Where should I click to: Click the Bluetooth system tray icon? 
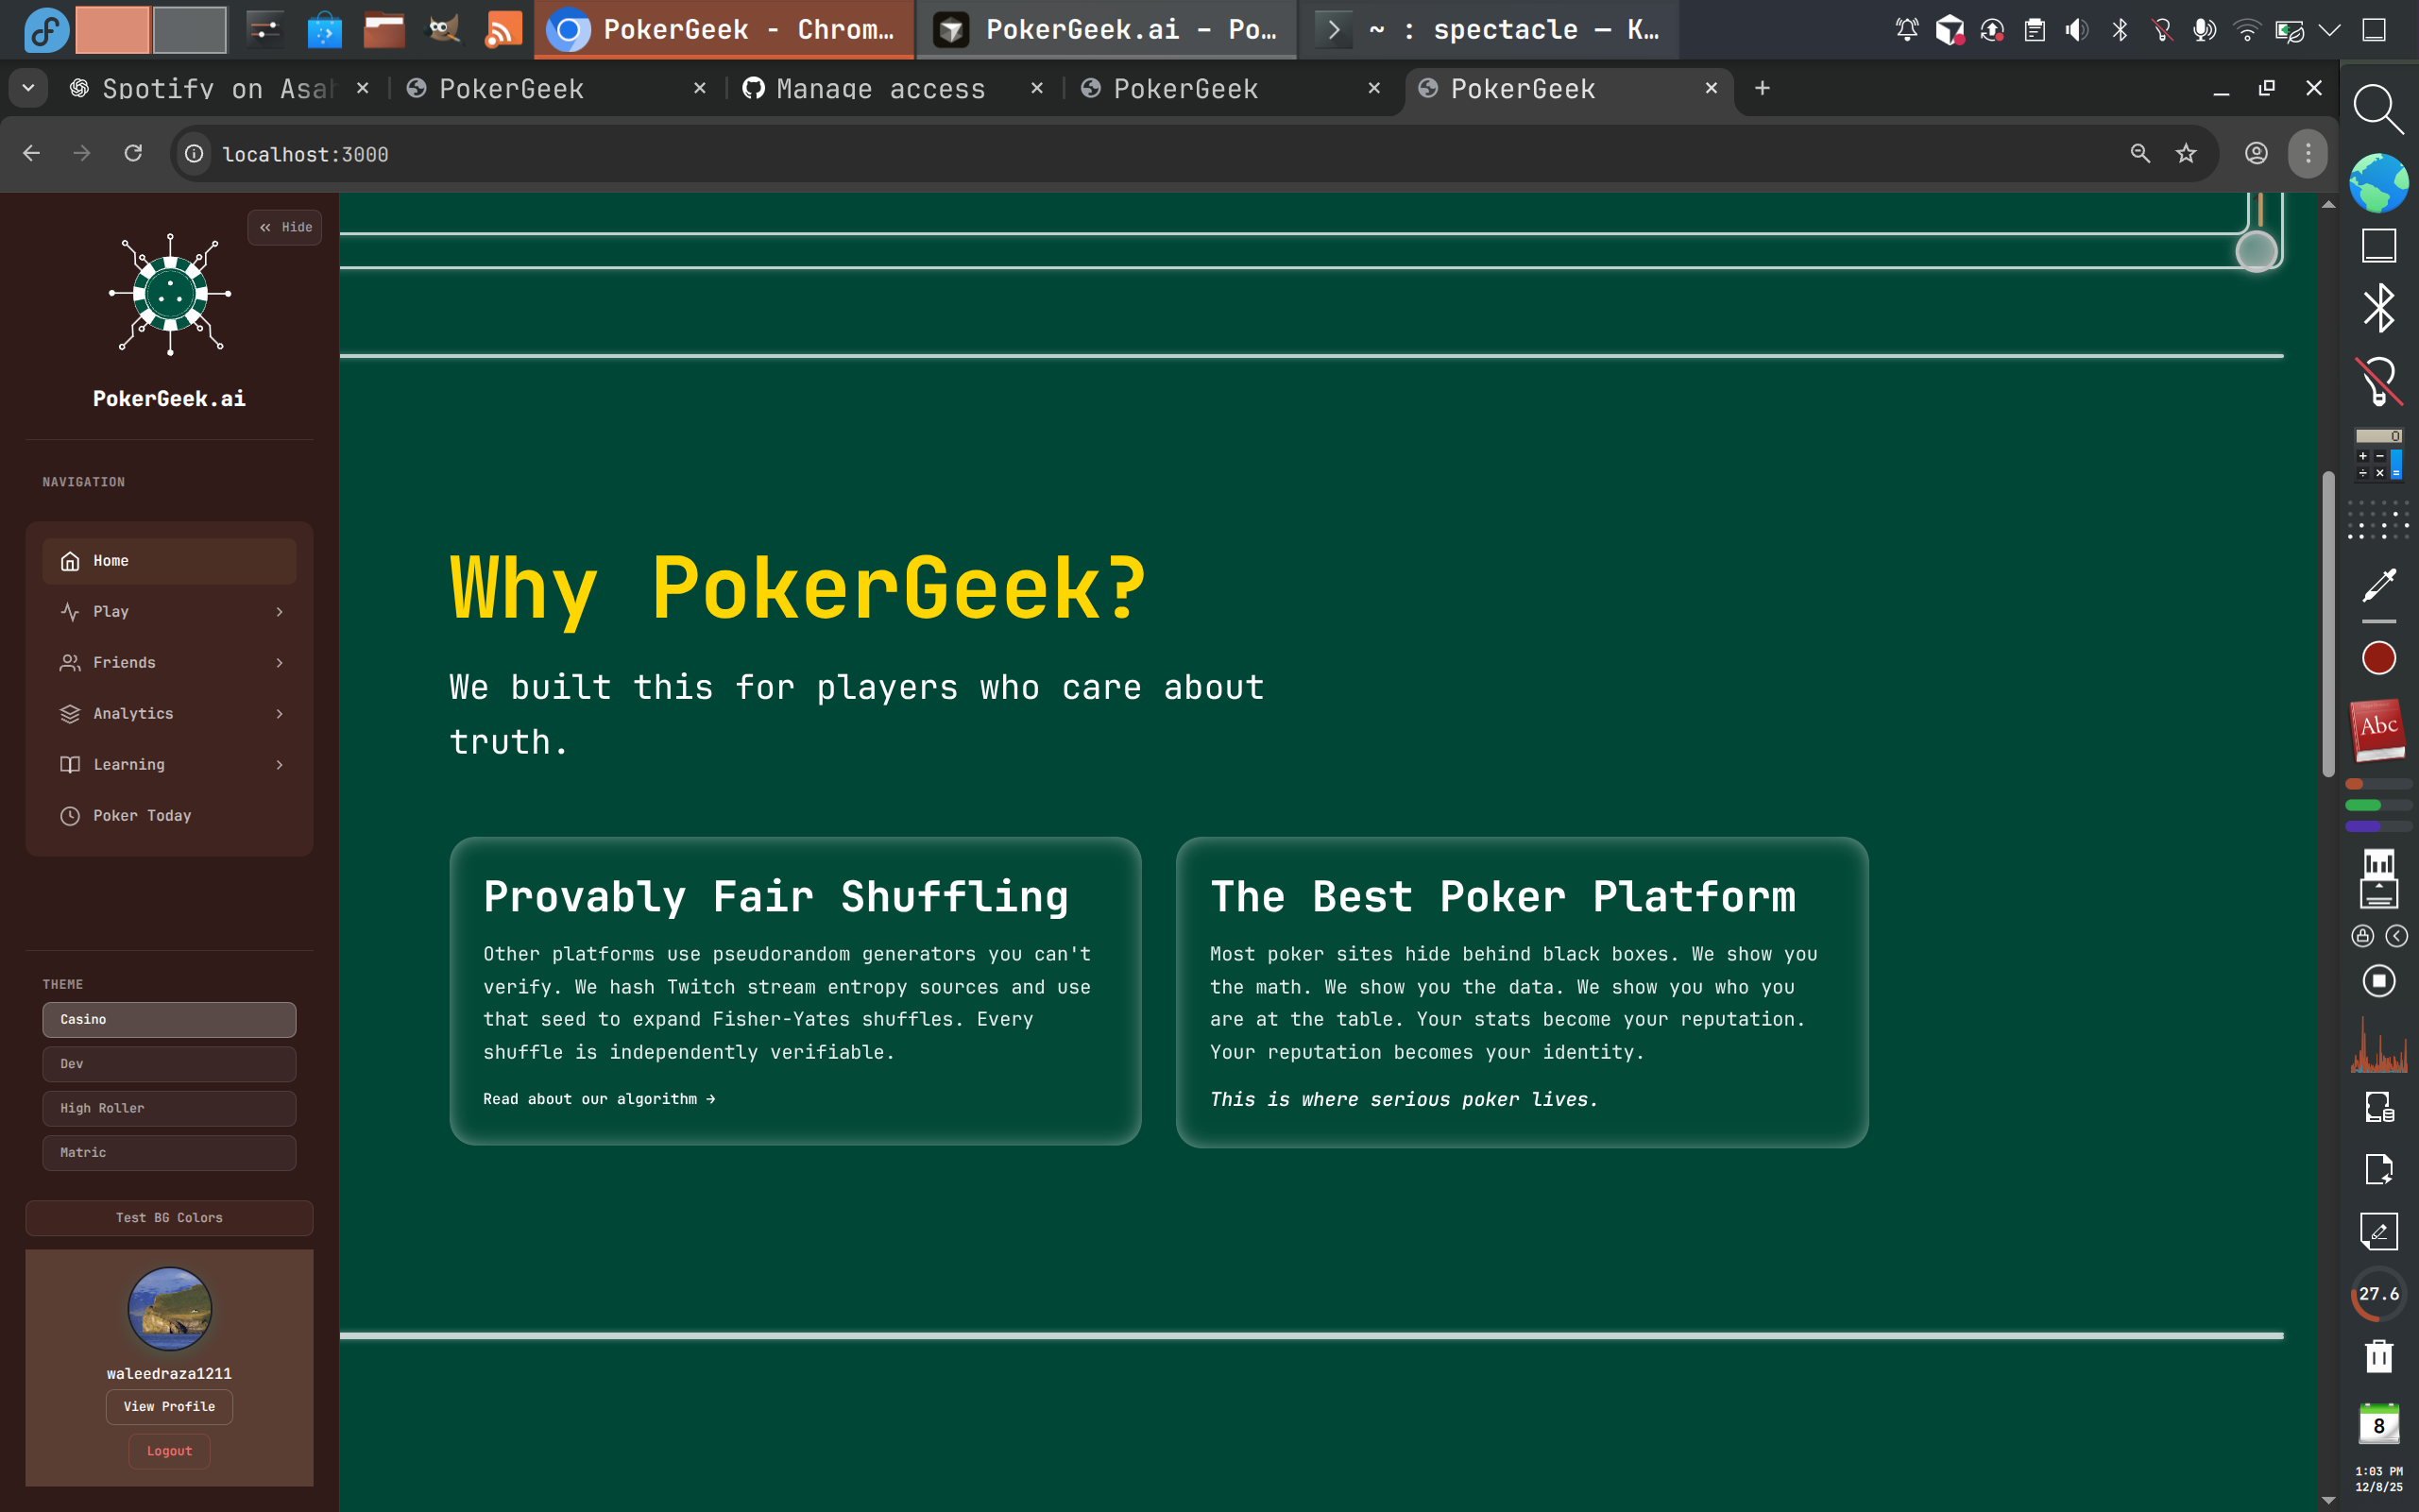click(2119, 29)
